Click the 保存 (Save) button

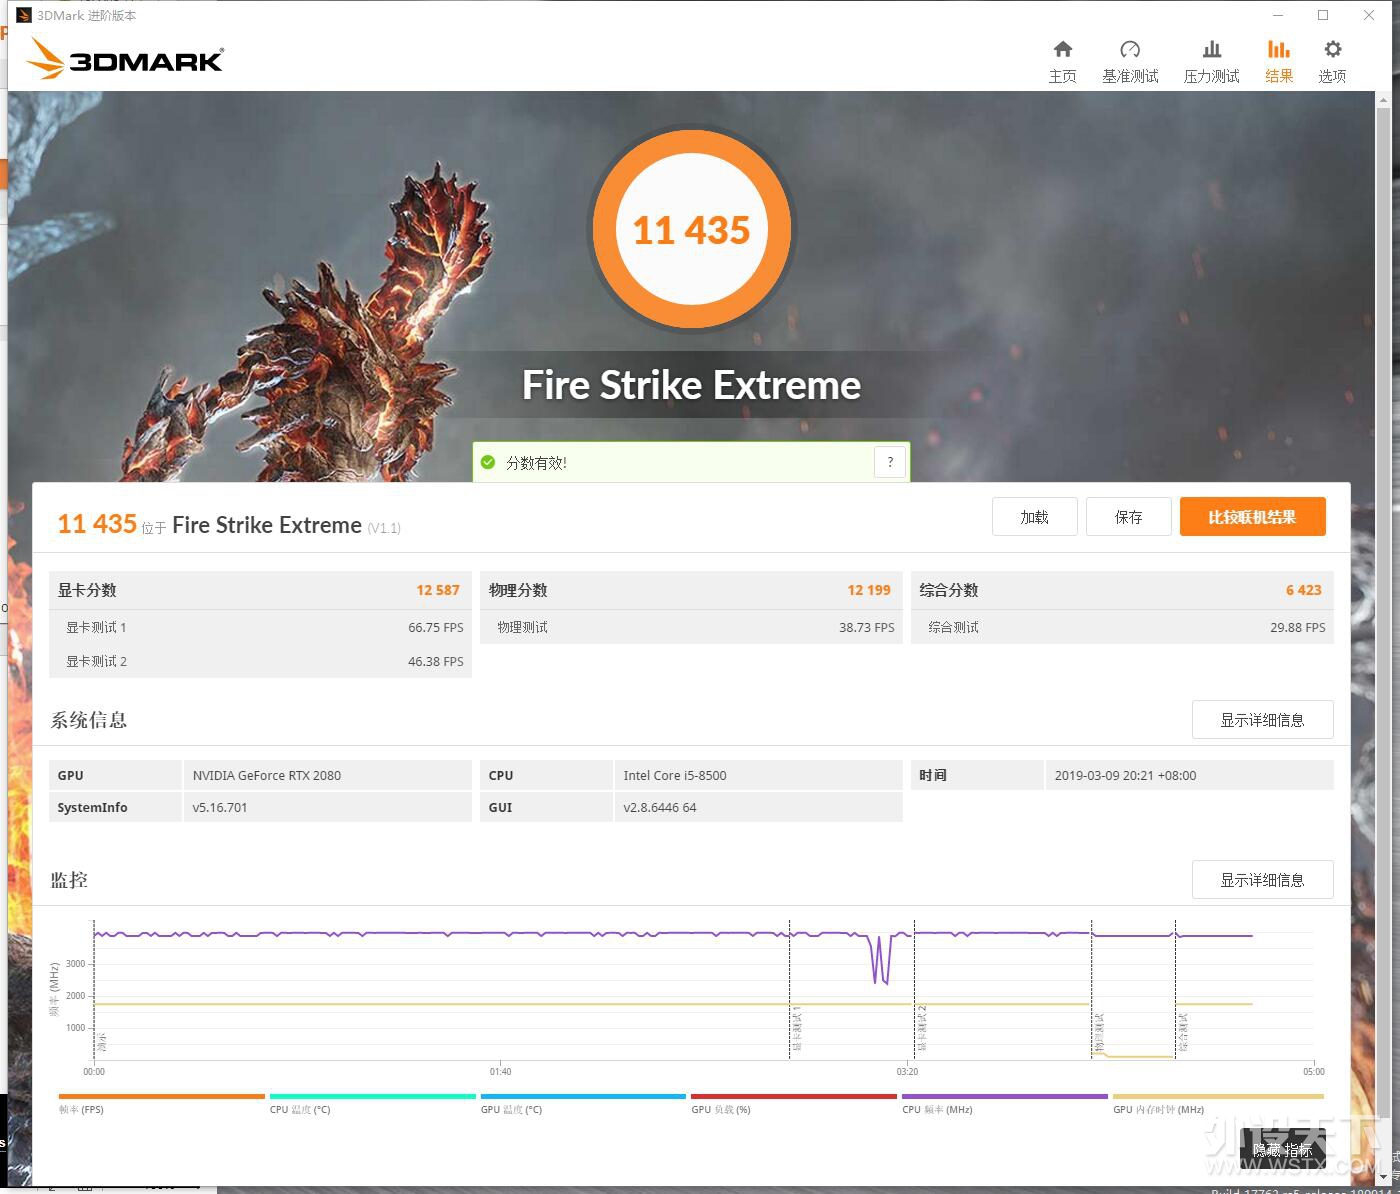(1128, 517)
